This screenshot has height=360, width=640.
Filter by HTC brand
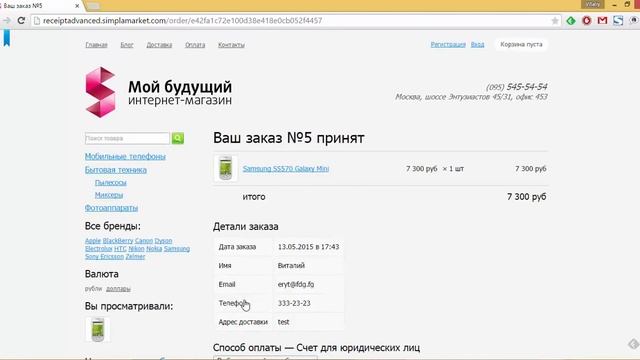click(120, 249)
